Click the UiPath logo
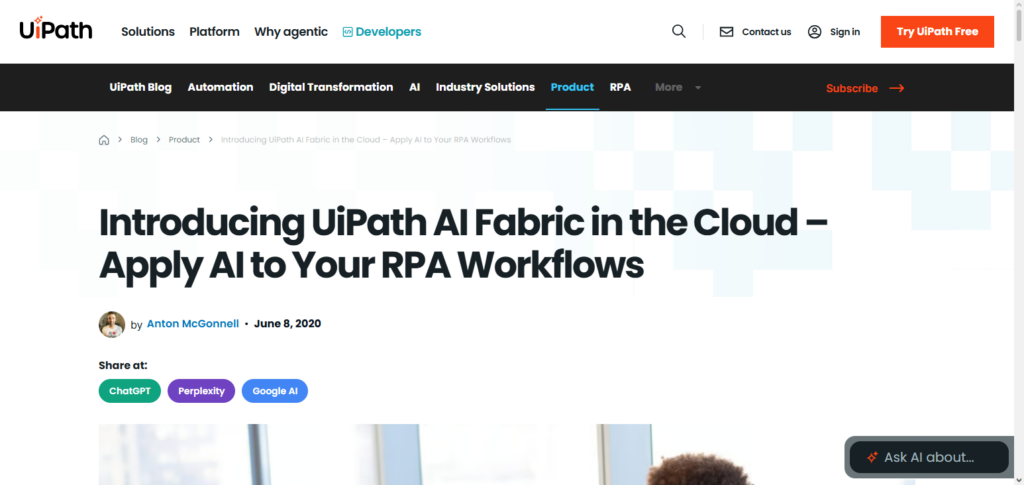This screenshot has height=485, width=1024. [x=56, y=29]
